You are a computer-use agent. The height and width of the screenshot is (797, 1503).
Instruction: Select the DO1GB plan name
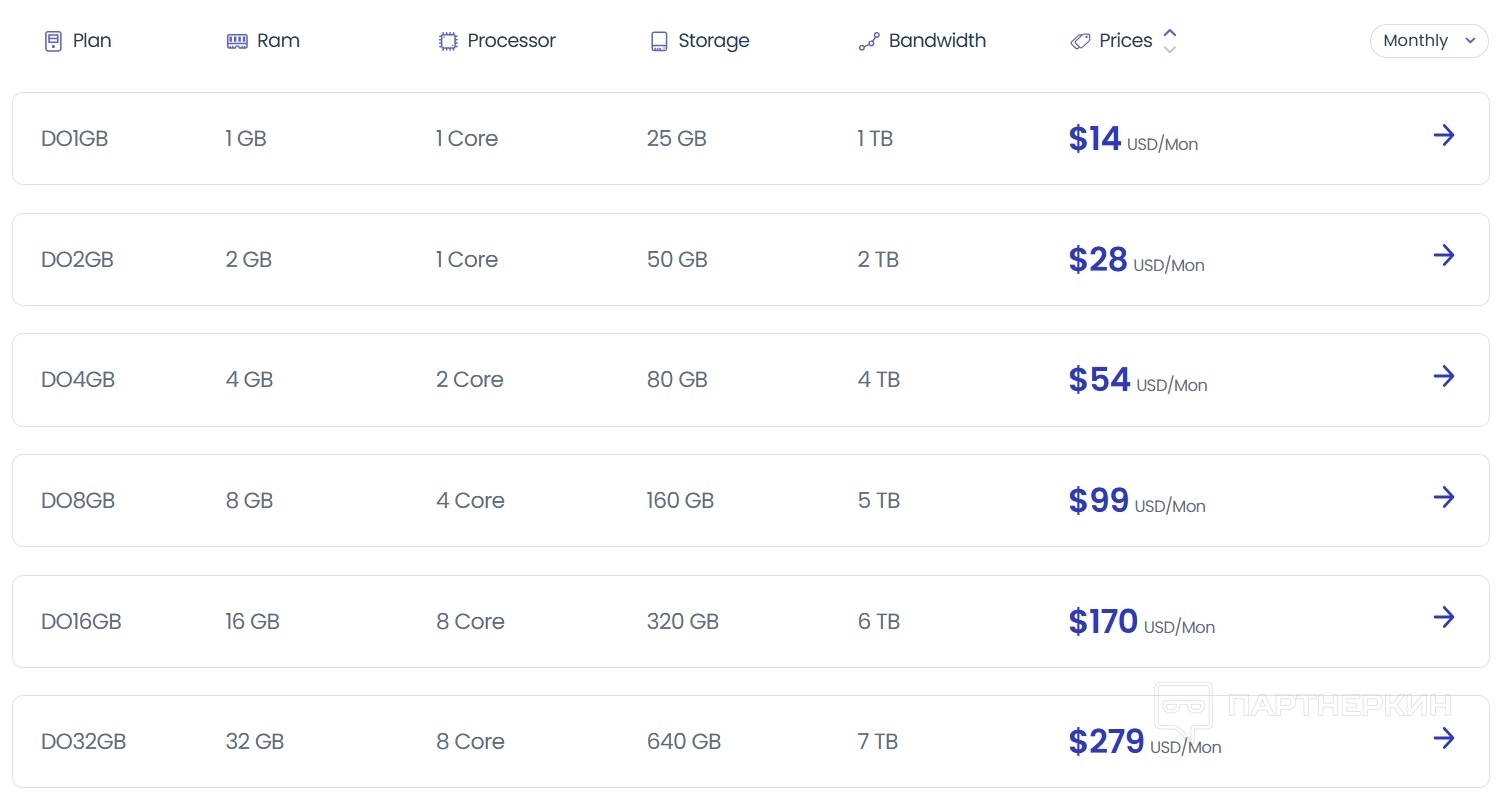[x=74, y=139]
